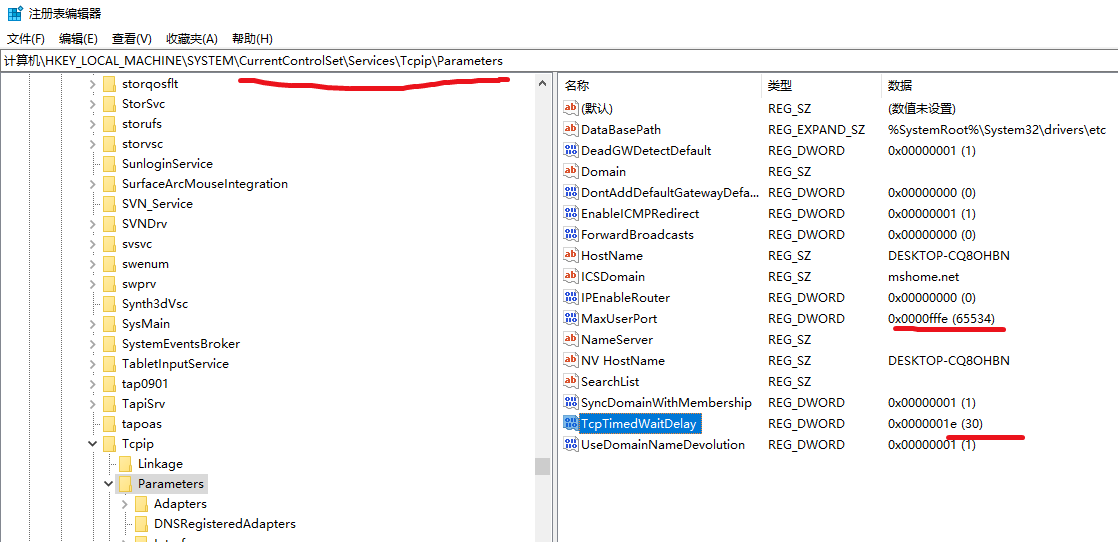Click the ICSDomain string value icon
Image resolution: width=1118 pixels, height=542 pixels.
[570, 277]
